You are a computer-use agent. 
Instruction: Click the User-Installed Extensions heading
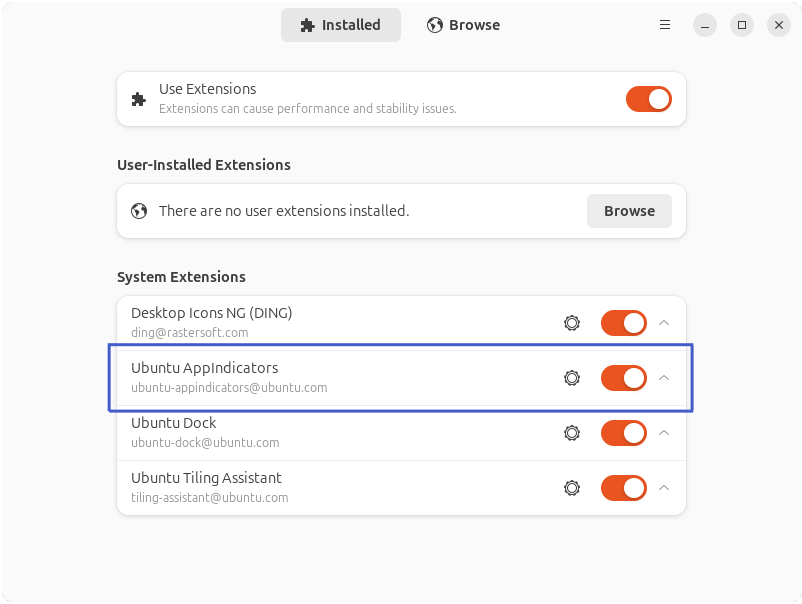click(x=204, y=165)
